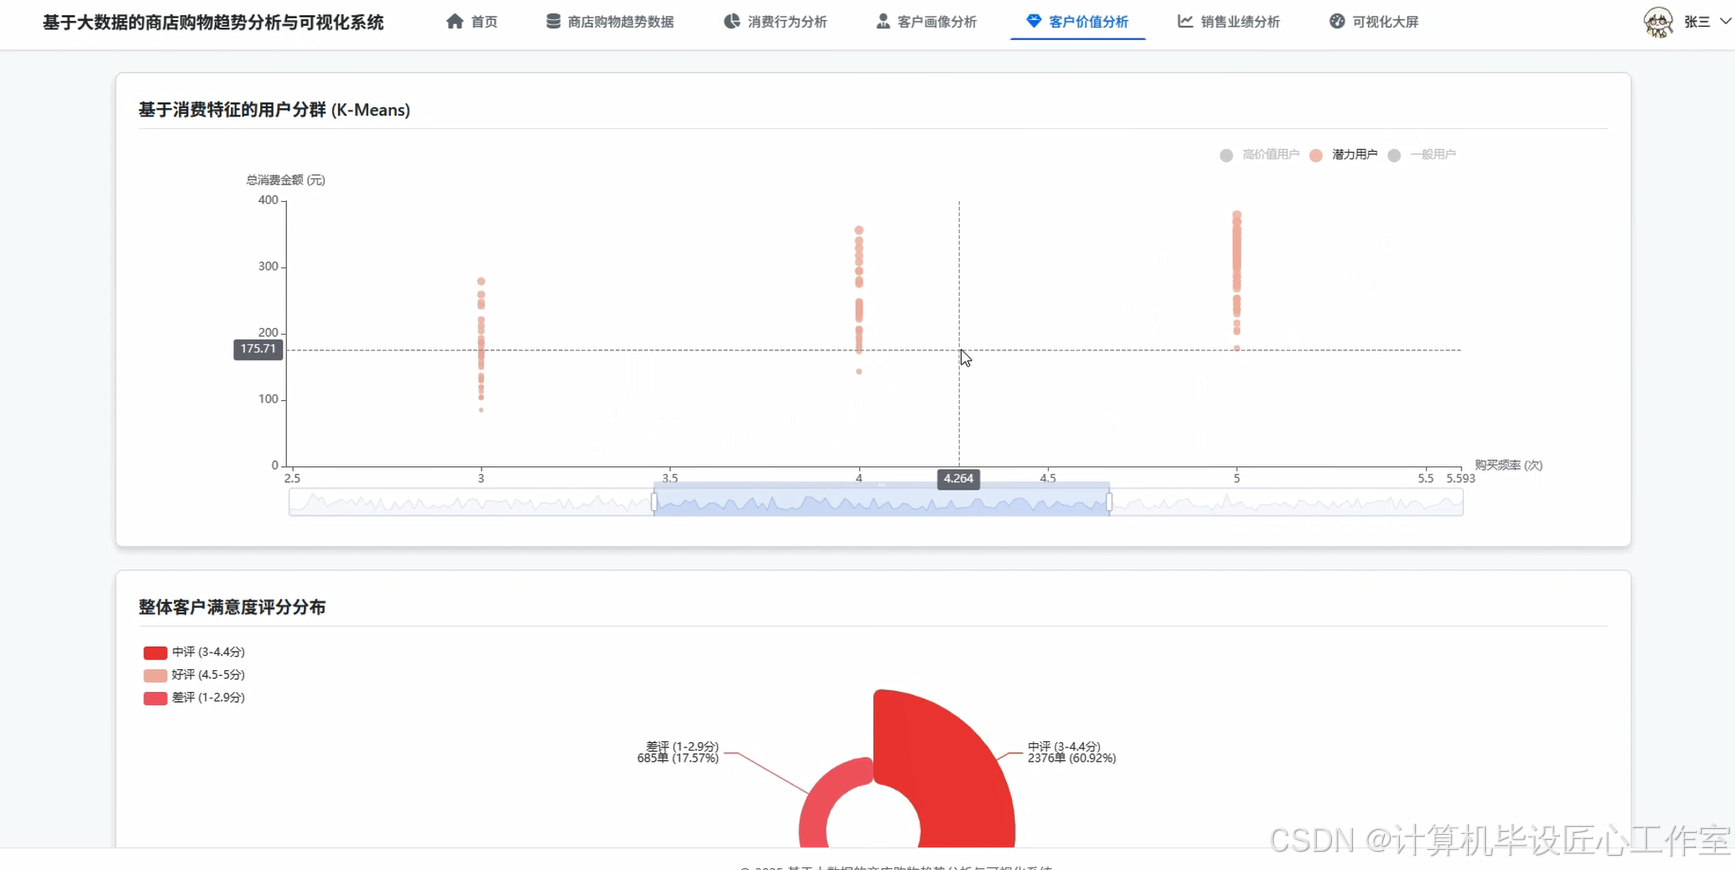This screenshot has width=1735, height=870.
Task: Click the system title 基于大数据的商店购物趋势分析与可视化系统
Action: [213, 22]
